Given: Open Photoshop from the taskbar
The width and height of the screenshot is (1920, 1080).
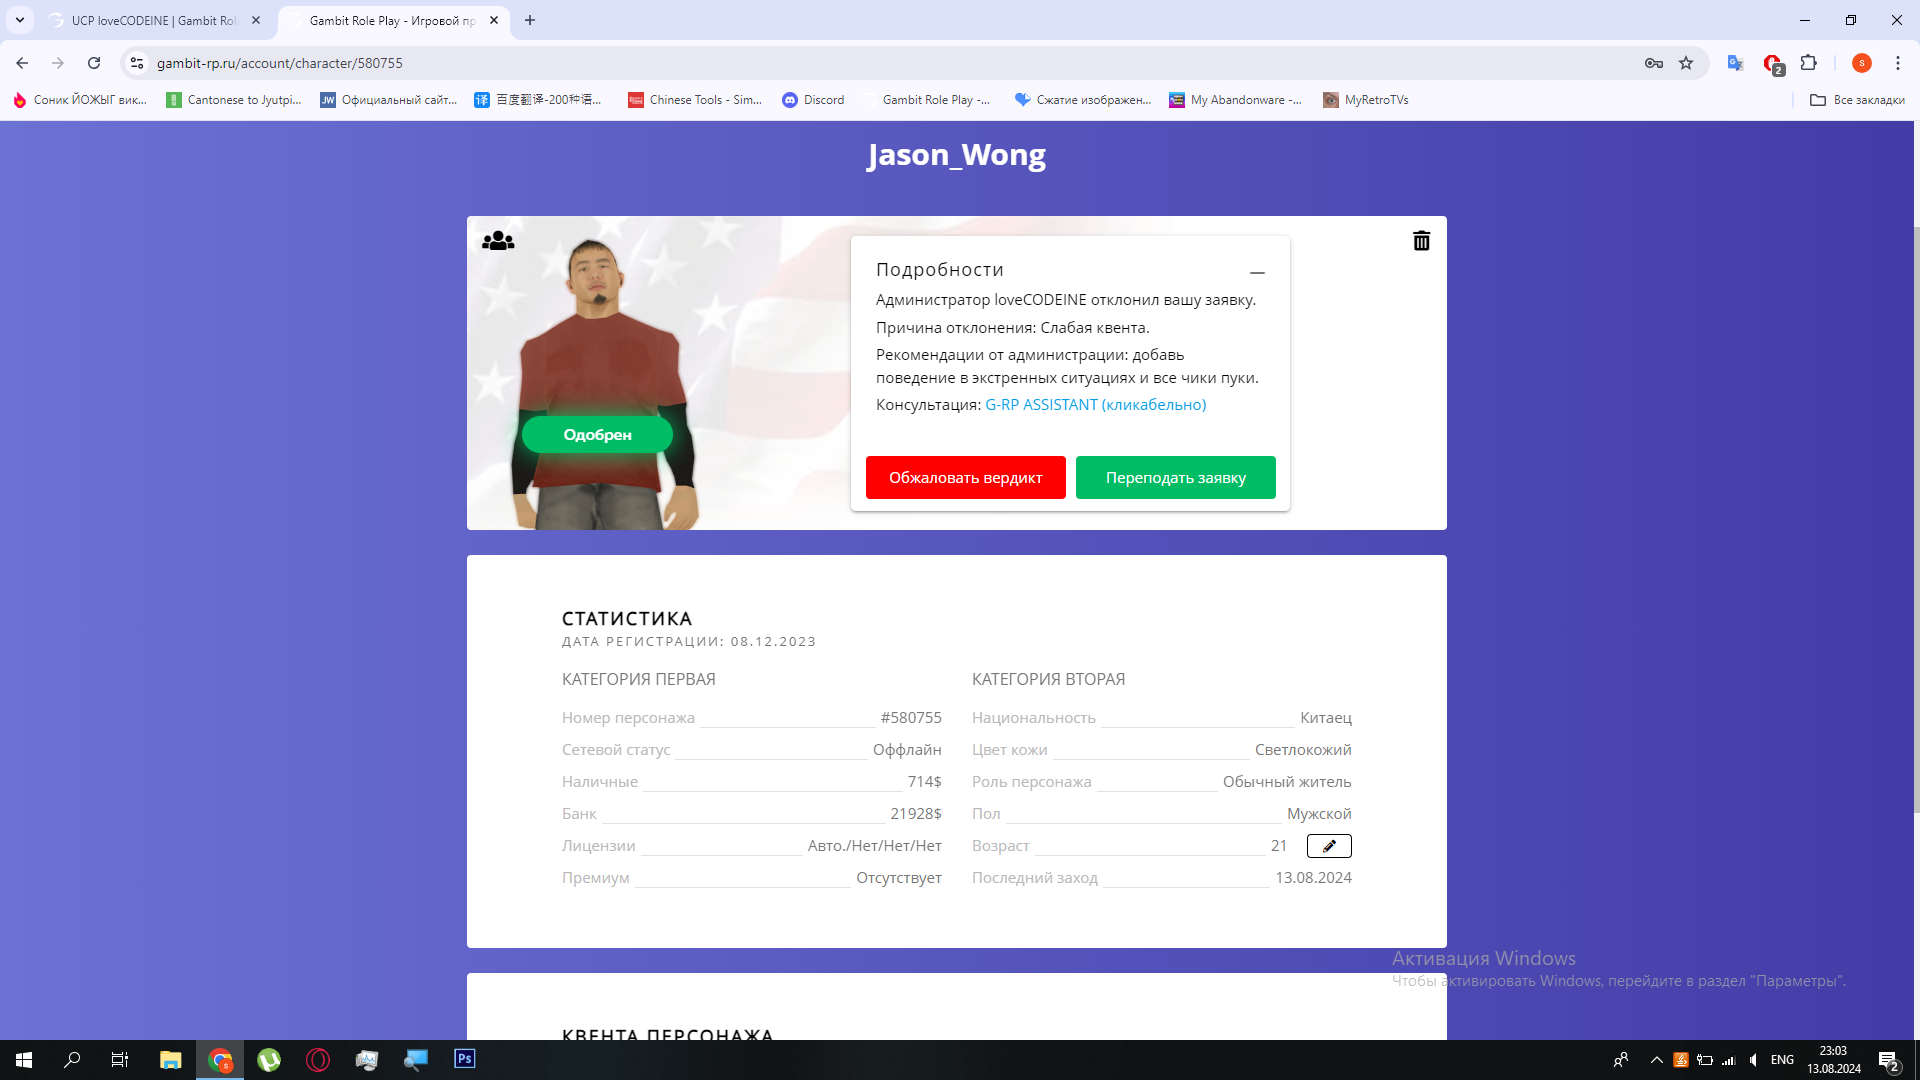Looking at the screenshot, I should coord(465,1059).
